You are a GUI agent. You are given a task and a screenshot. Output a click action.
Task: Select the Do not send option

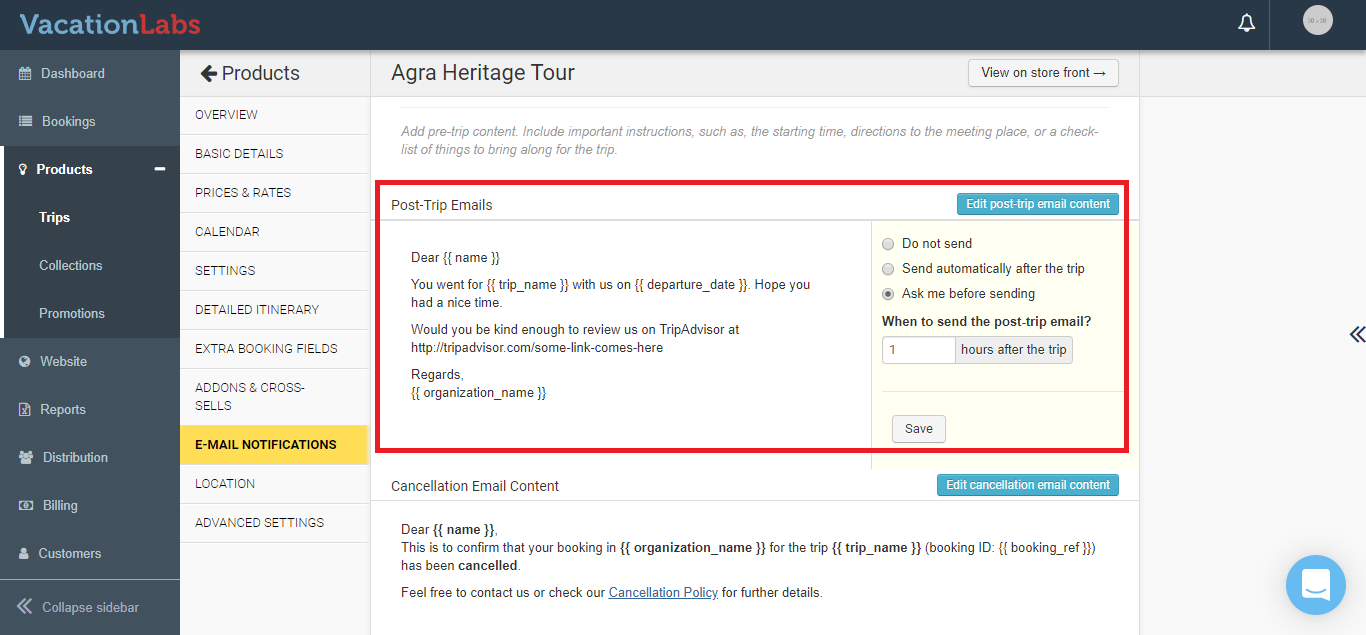point(888,244)
